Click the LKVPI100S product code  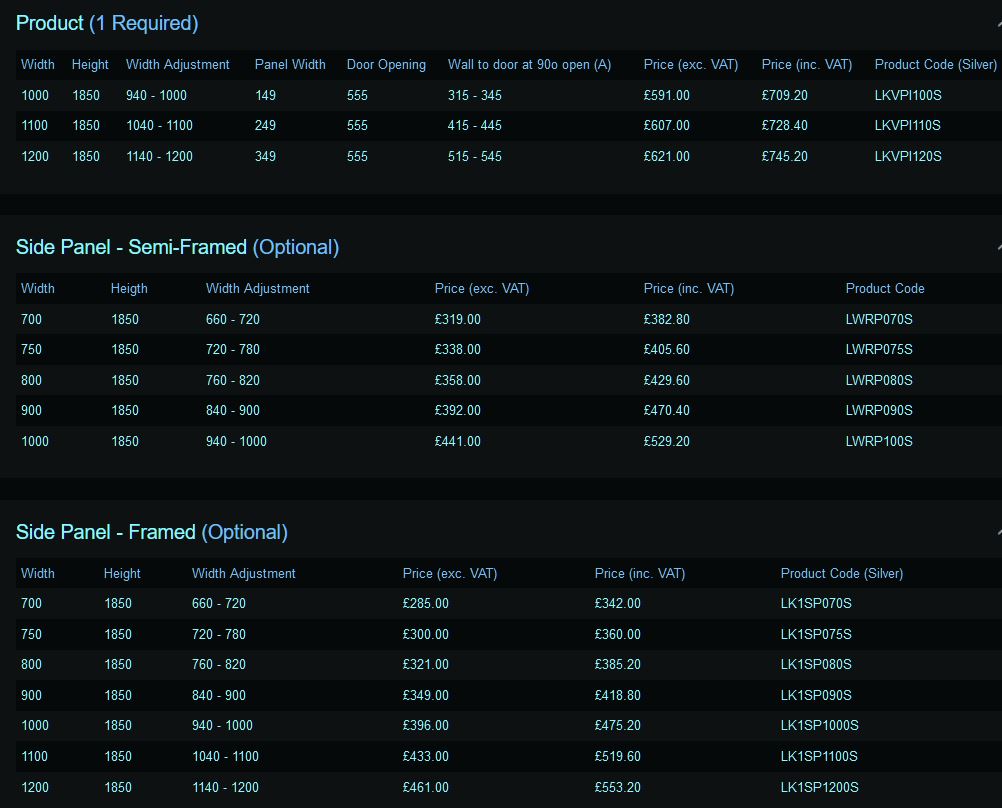click(x=907, y=95)
